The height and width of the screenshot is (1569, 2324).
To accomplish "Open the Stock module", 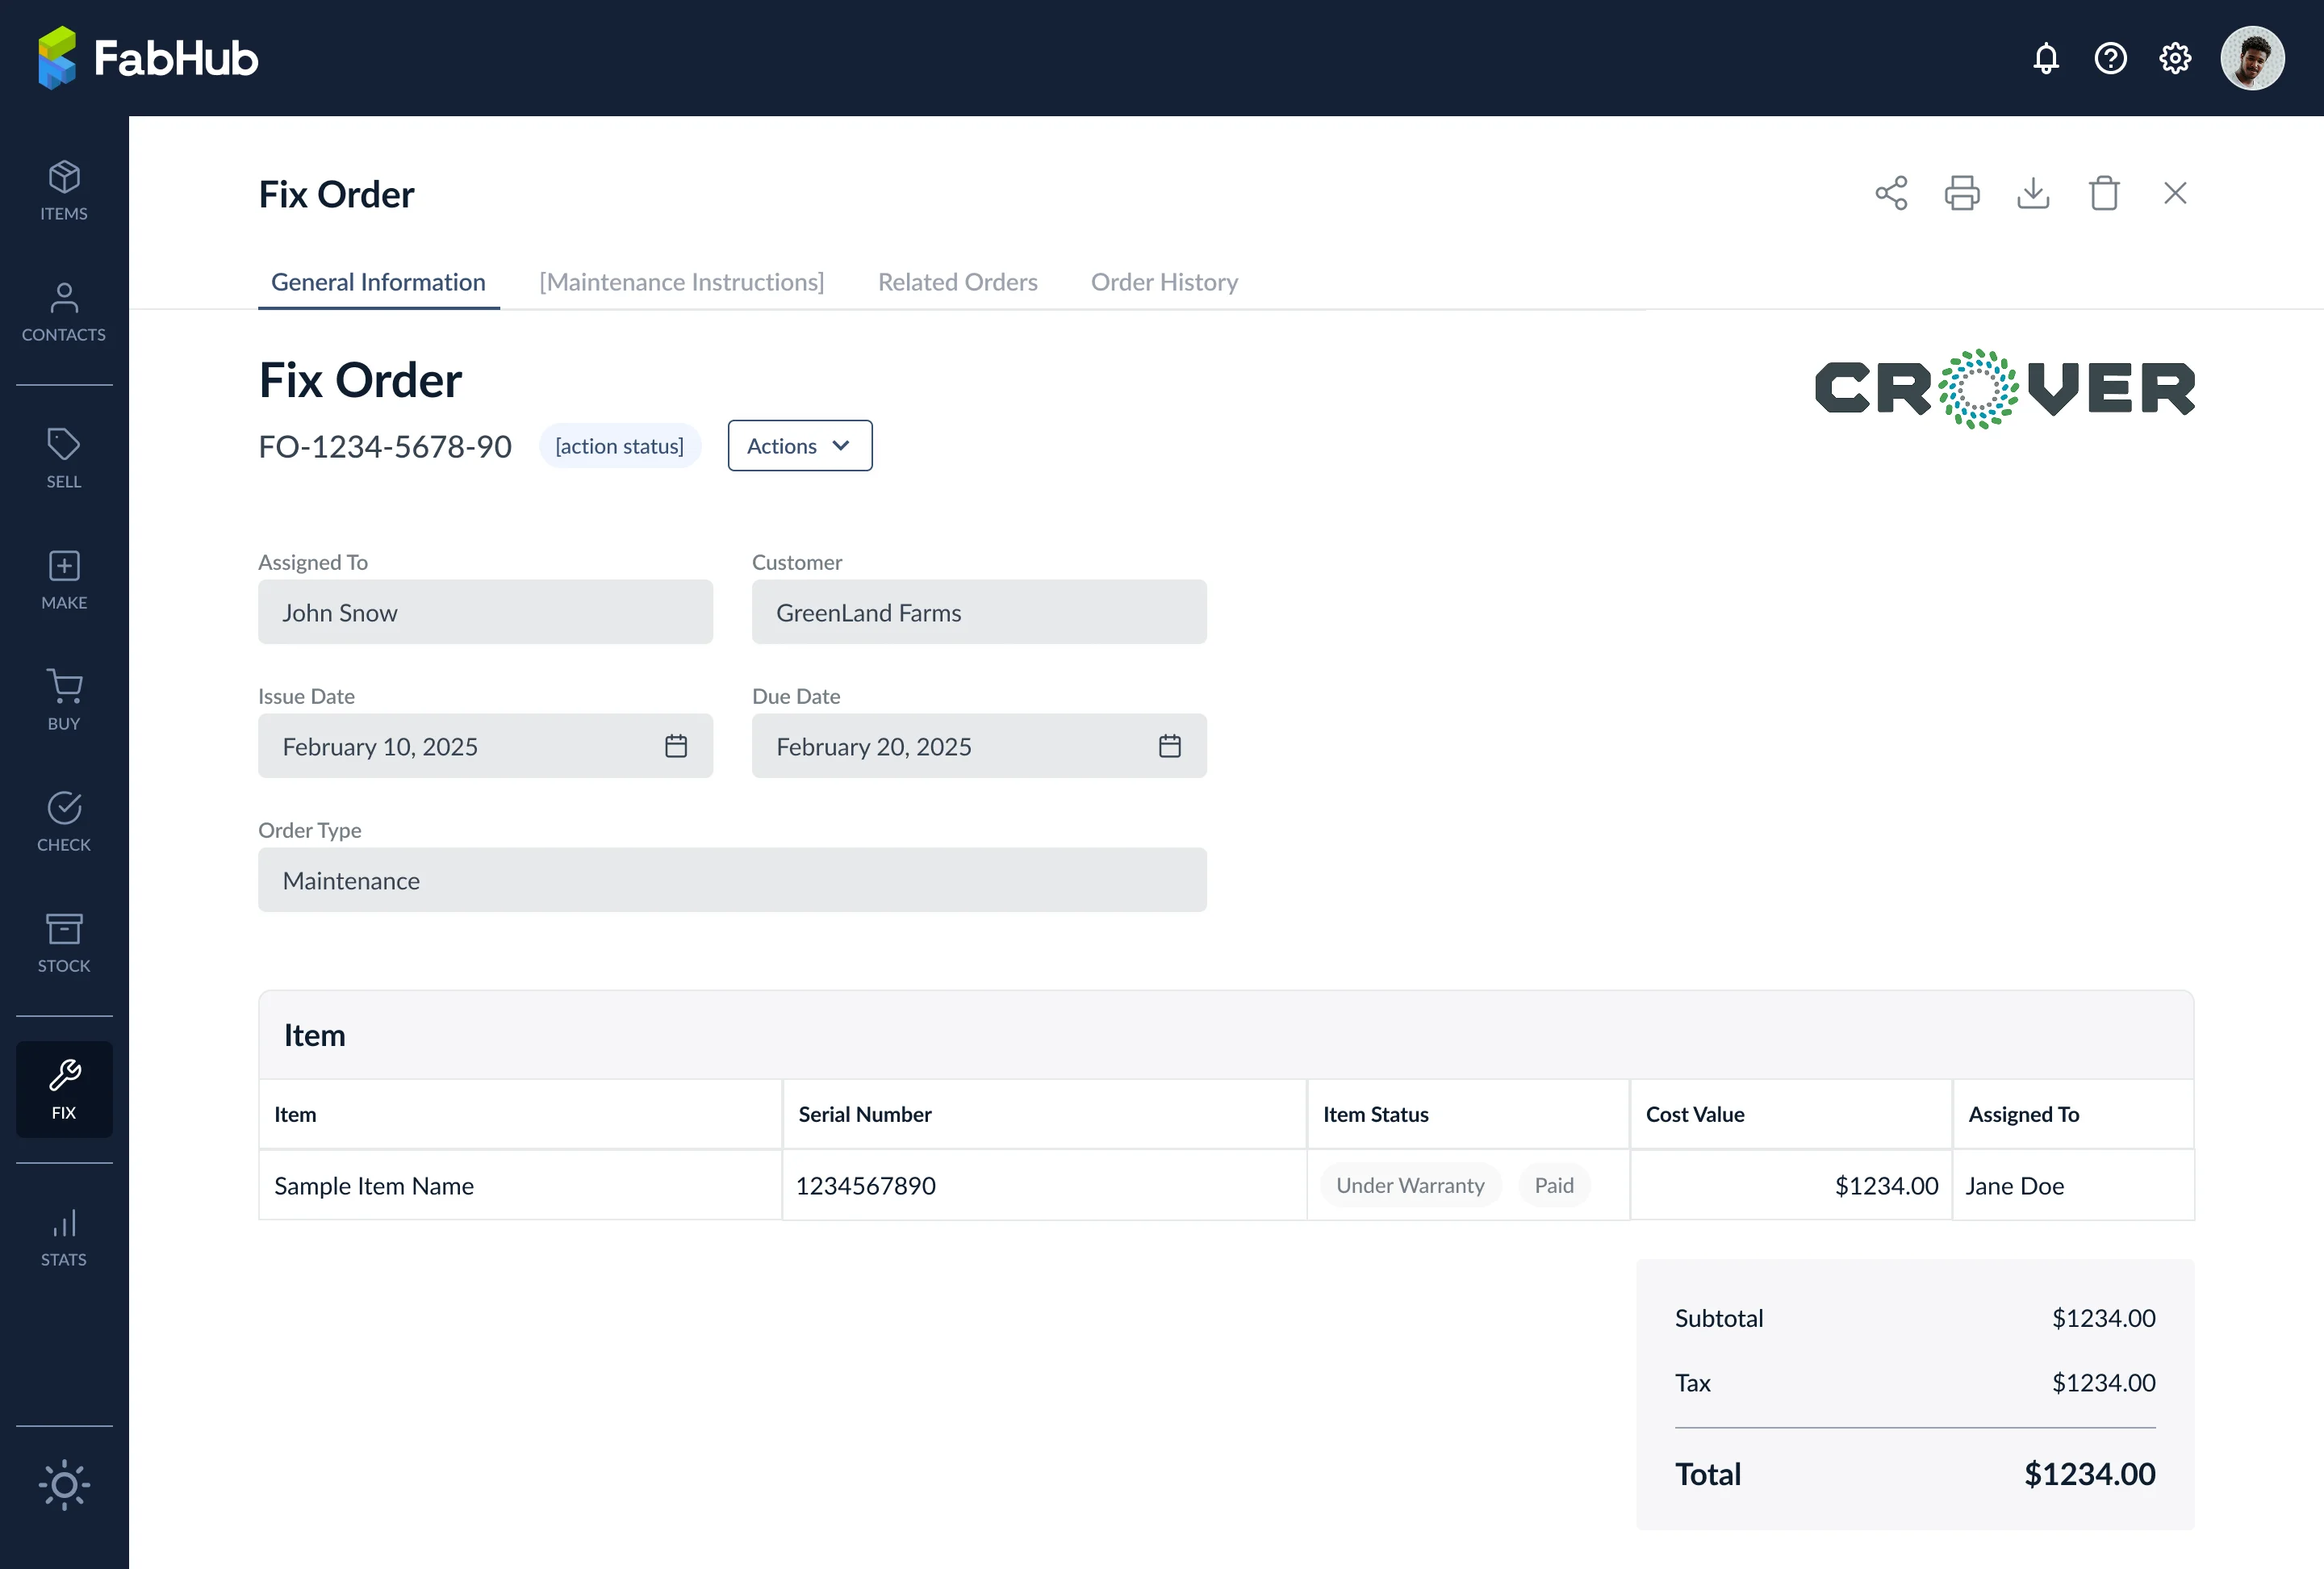I will pyautogui.click(x=64, y=943).
